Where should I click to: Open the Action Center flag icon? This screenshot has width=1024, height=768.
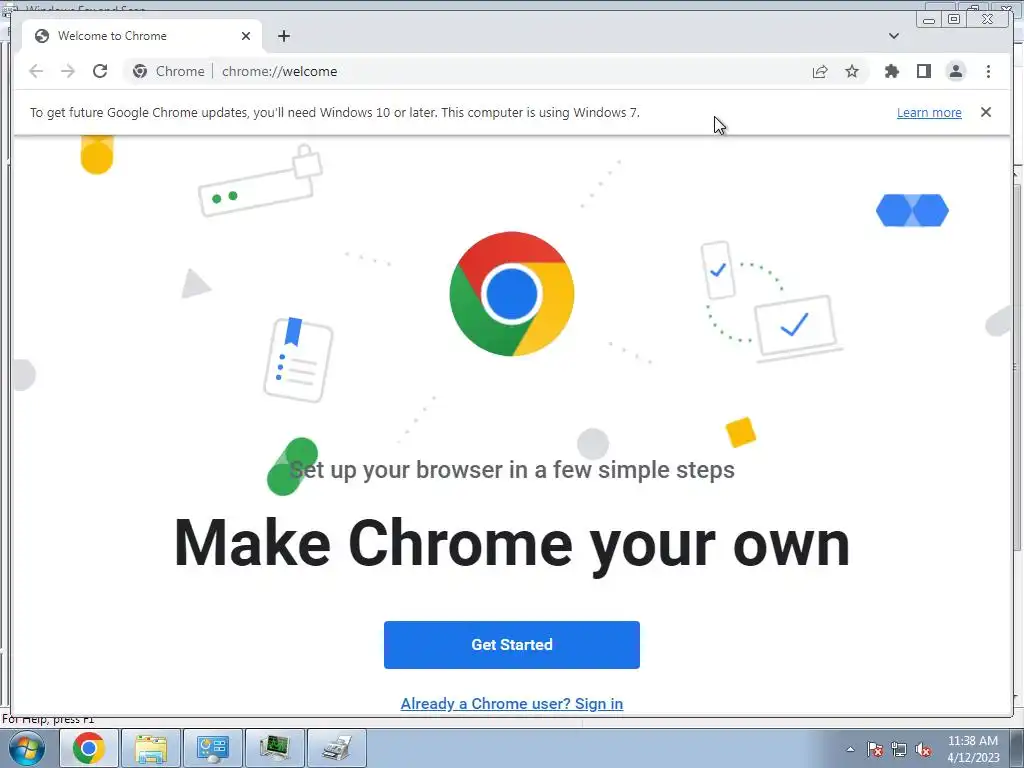click(875, 749)
